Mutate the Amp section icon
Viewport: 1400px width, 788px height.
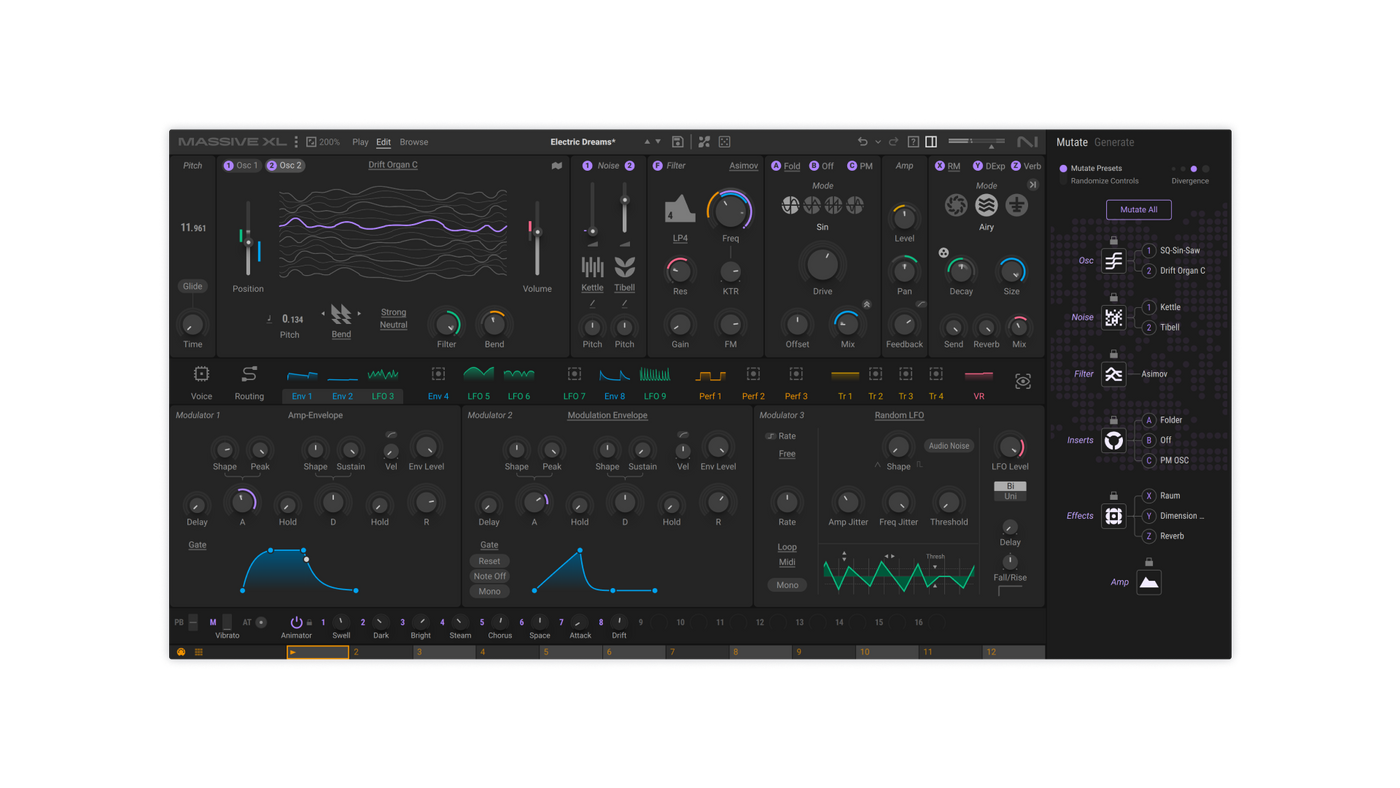coord(1149,582)
